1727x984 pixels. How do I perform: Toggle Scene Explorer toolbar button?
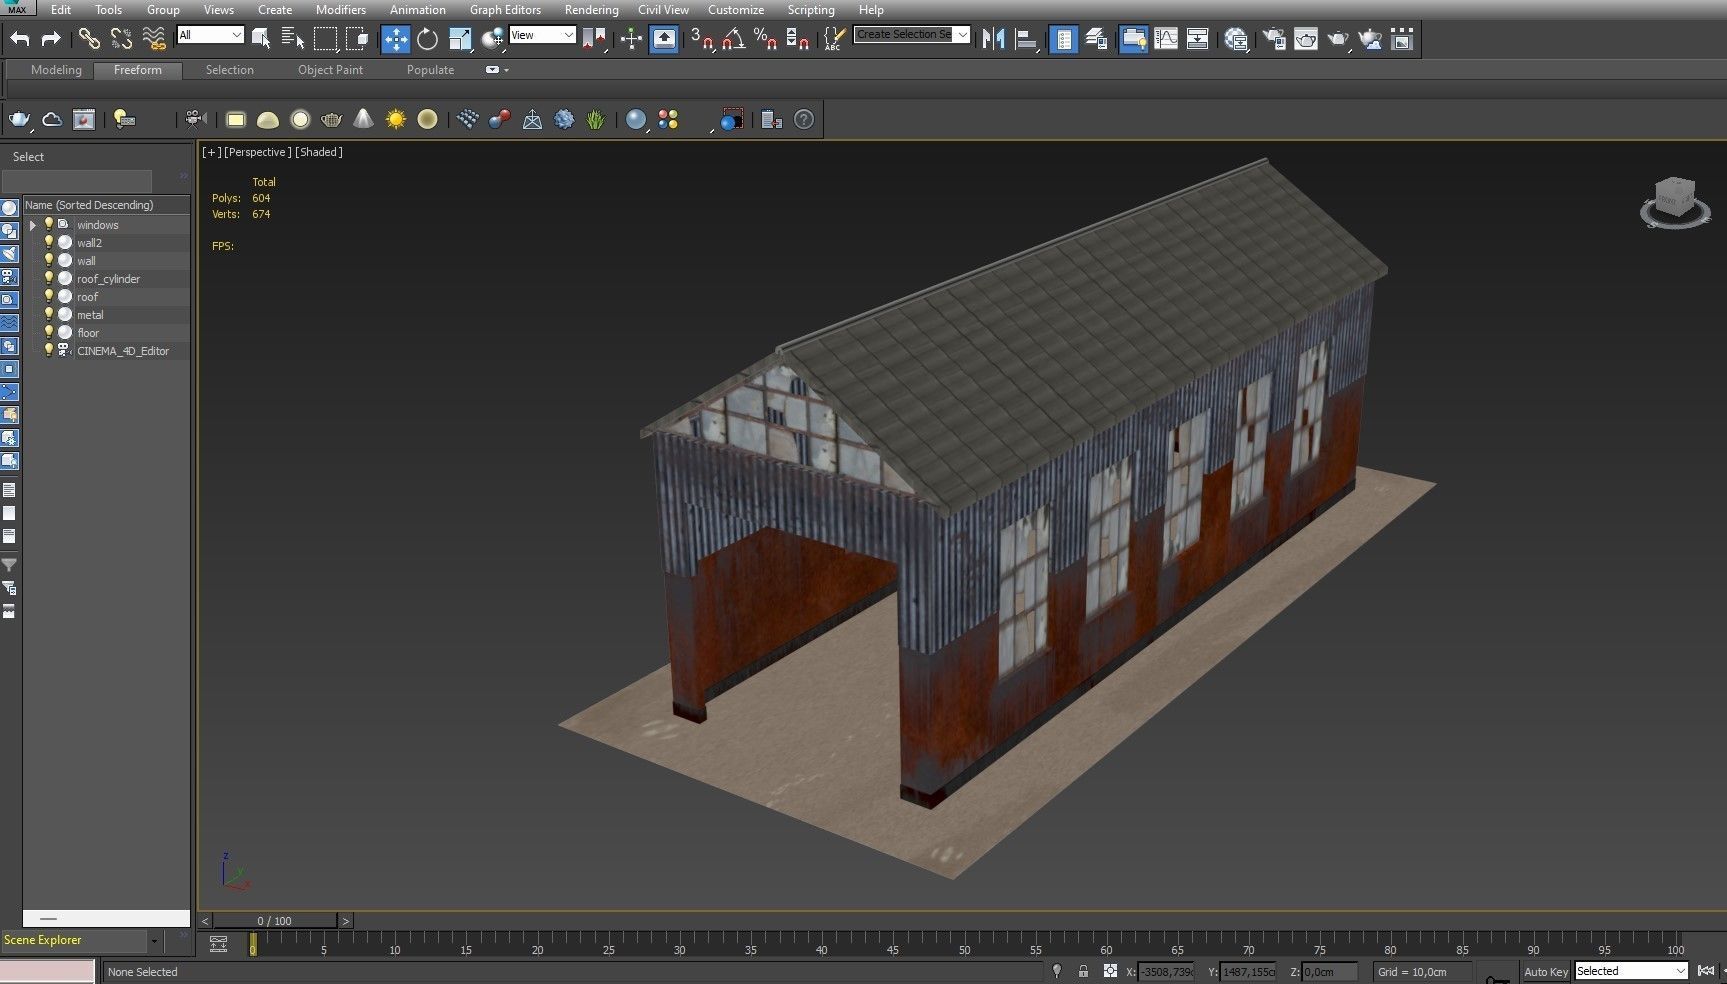click(x=1064, y=39)
